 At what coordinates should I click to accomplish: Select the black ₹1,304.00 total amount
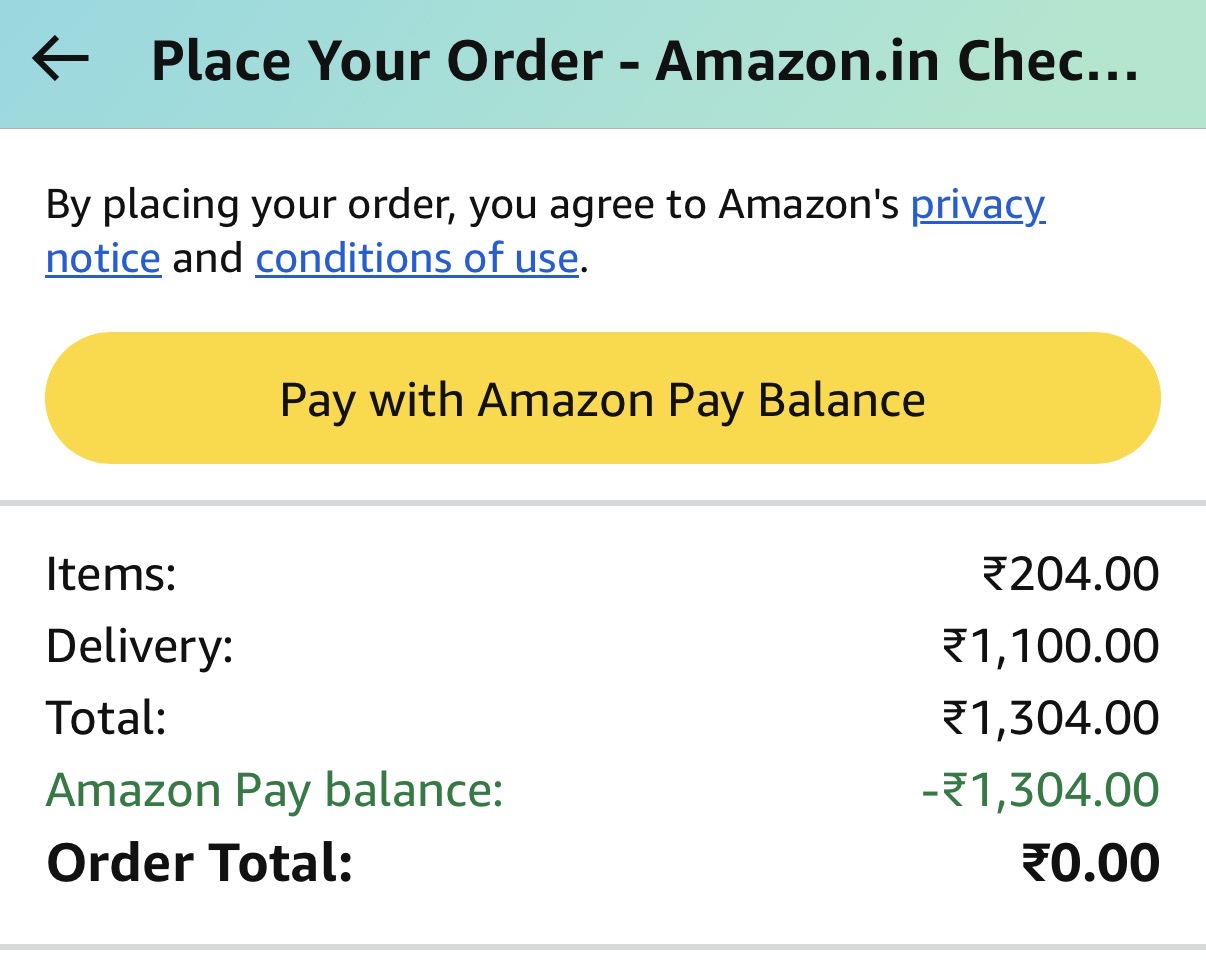point(1050,718)
